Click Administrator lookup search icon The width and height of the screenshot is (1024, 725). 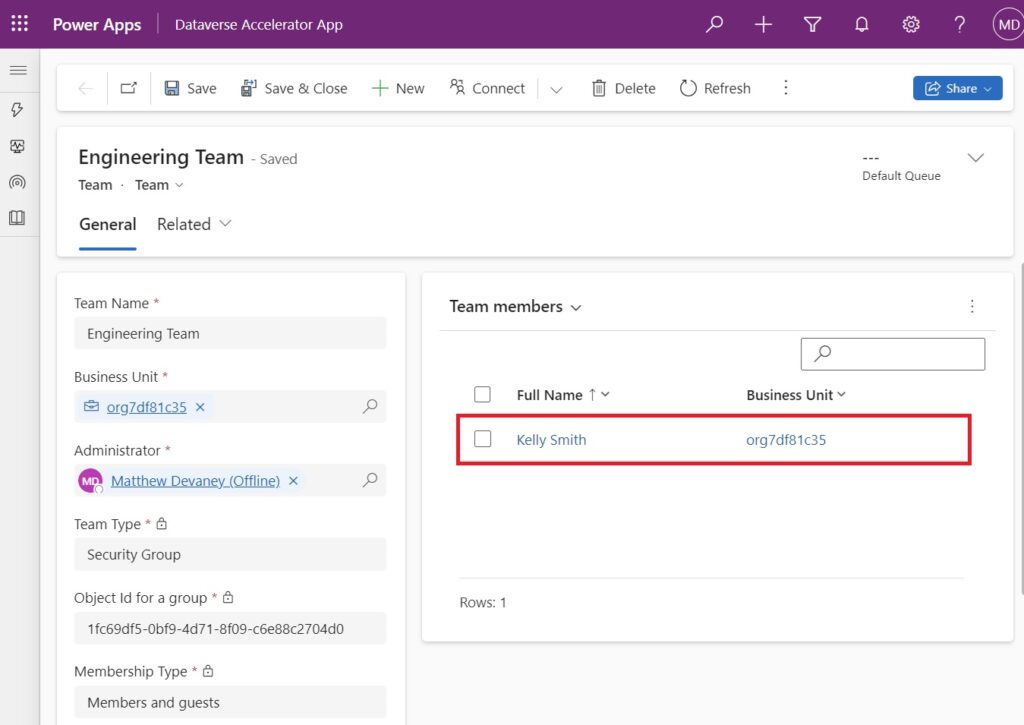pyautogui.click(x=370, y=480)
